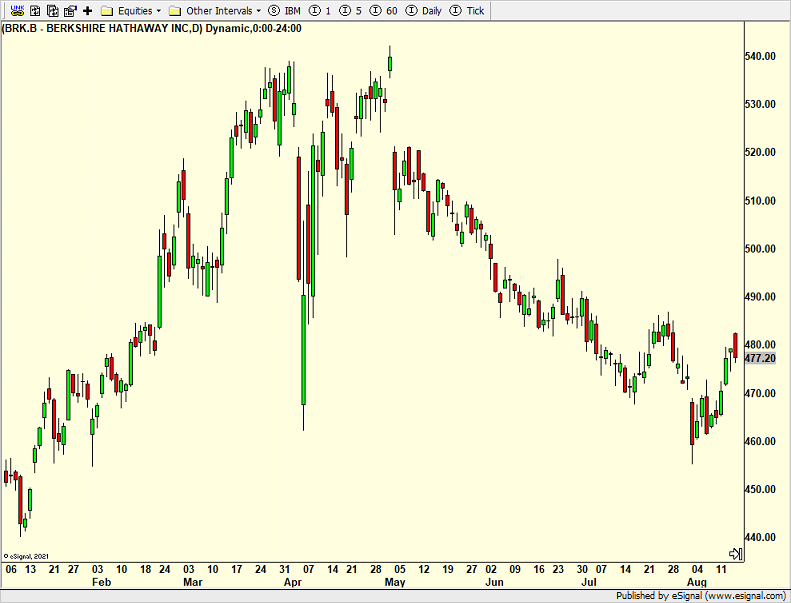Click the 540.00 price axis label
791x603 pixels.
760,56
